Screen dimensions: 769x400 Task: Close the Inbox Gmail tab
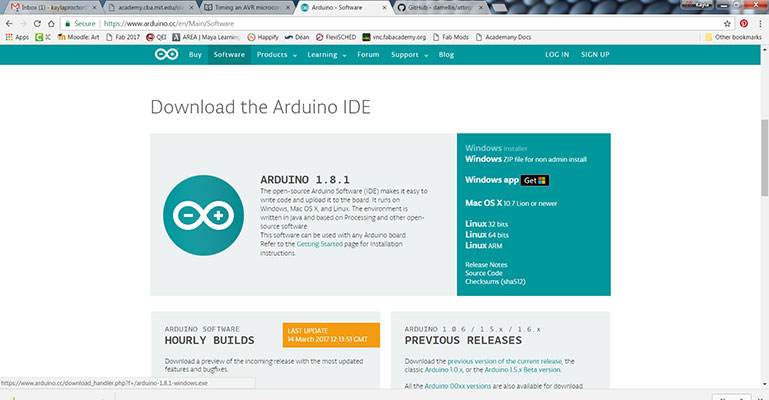tap(95, 8)
